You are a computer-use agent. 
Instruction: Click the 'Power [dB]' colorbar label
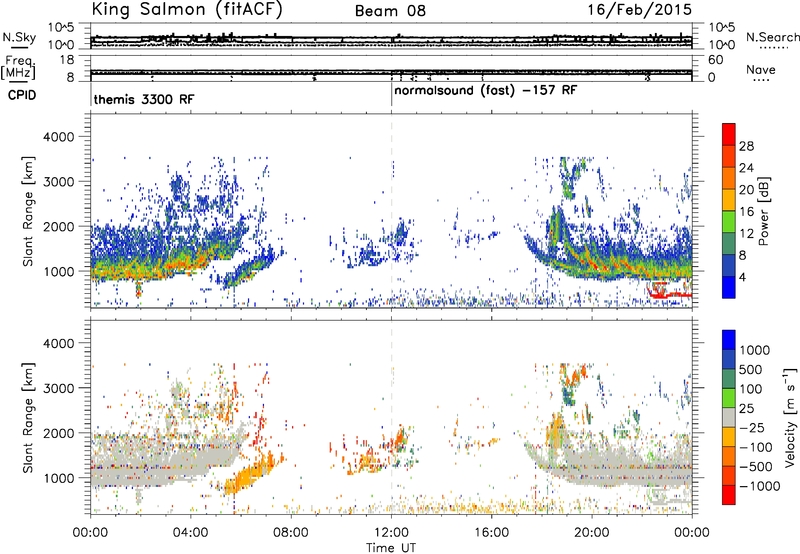click(763, 211)
